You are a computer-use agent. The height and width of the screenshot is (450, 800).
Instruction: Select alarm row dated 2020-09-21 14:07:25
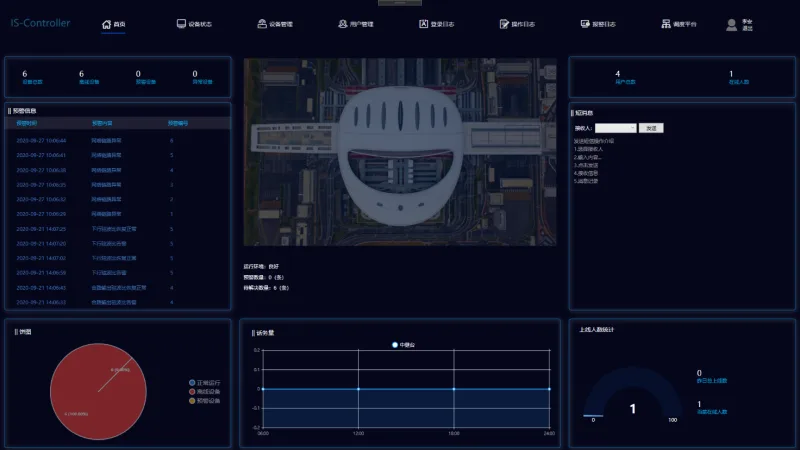coord(118,229)
